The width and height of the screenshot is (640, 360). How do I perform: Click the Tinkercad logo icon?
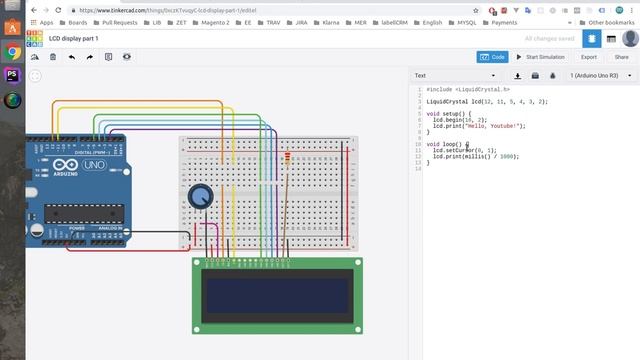[34, 38]
